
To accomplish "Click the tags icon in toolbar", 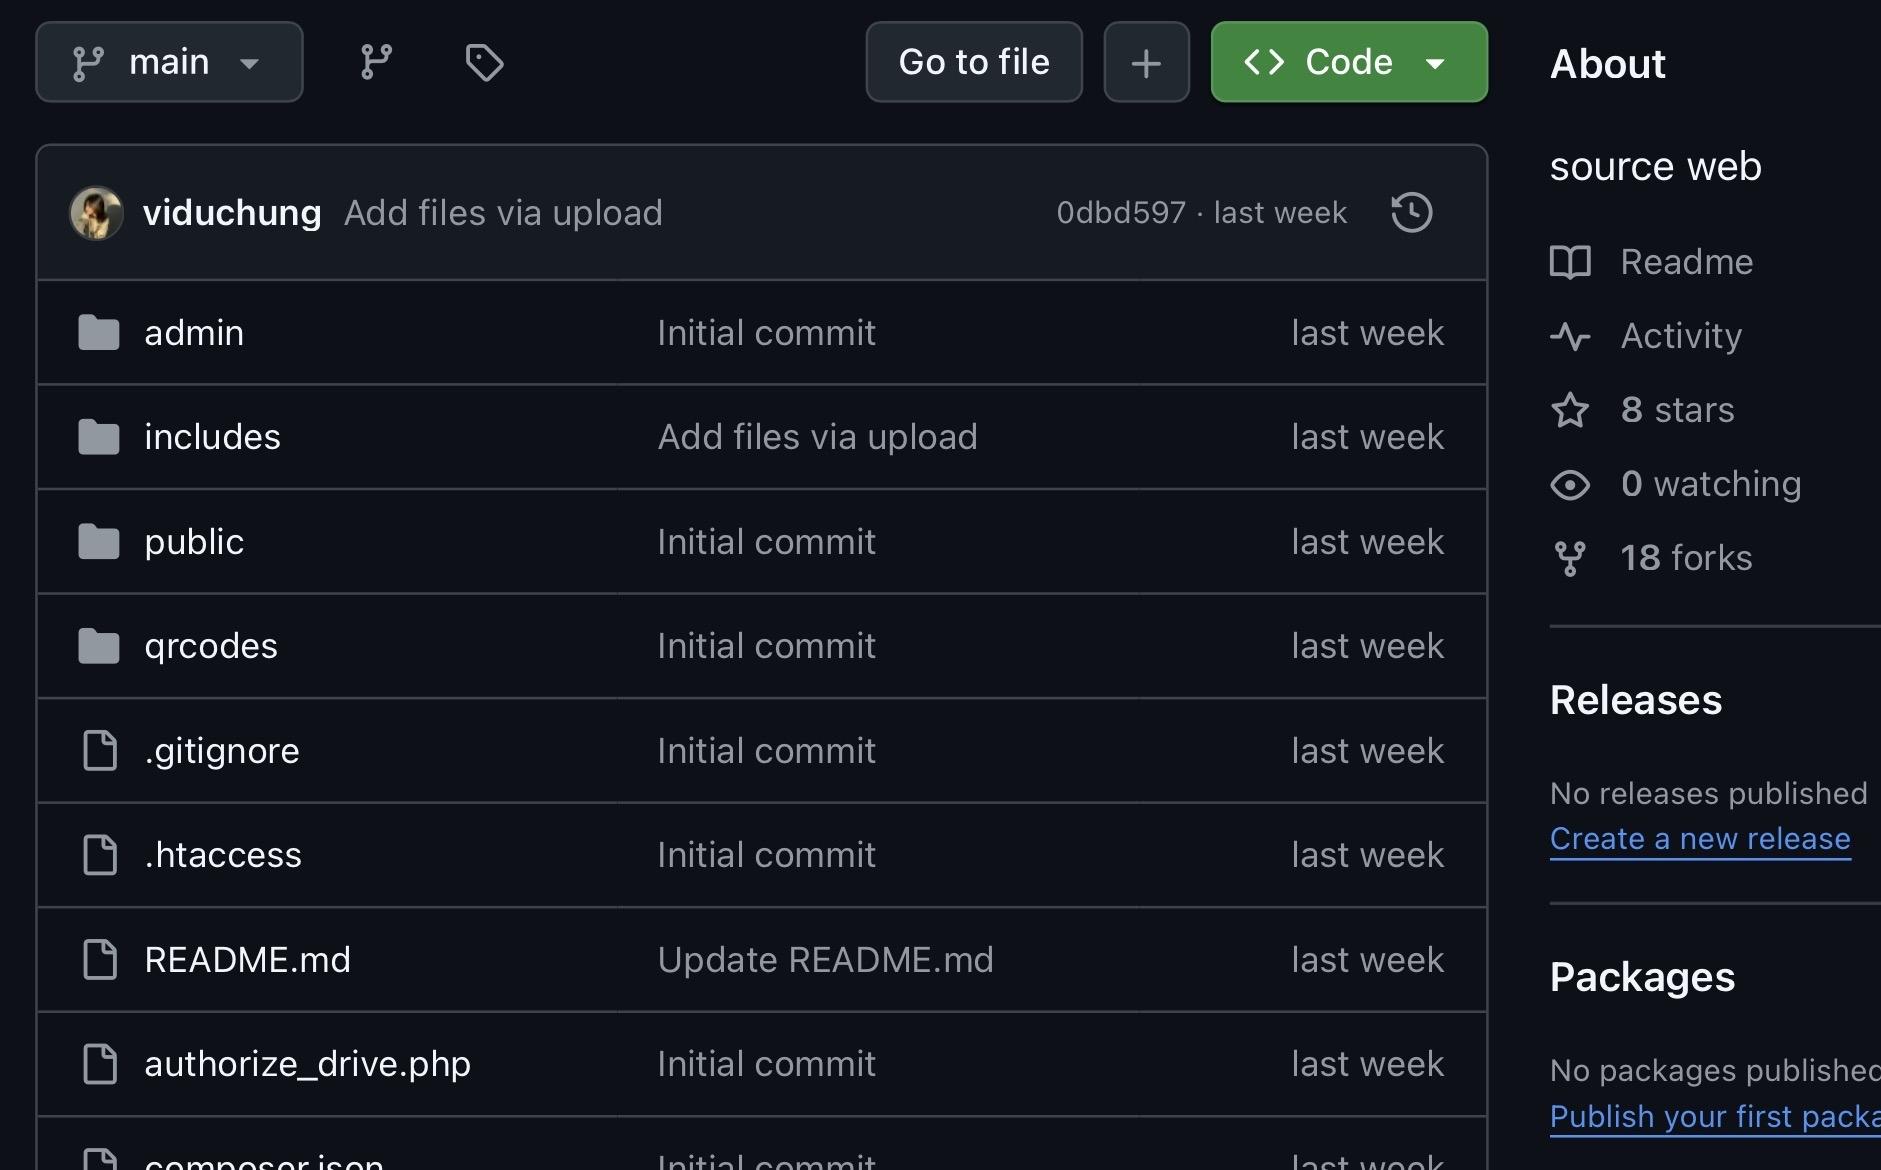I will 484,62.
